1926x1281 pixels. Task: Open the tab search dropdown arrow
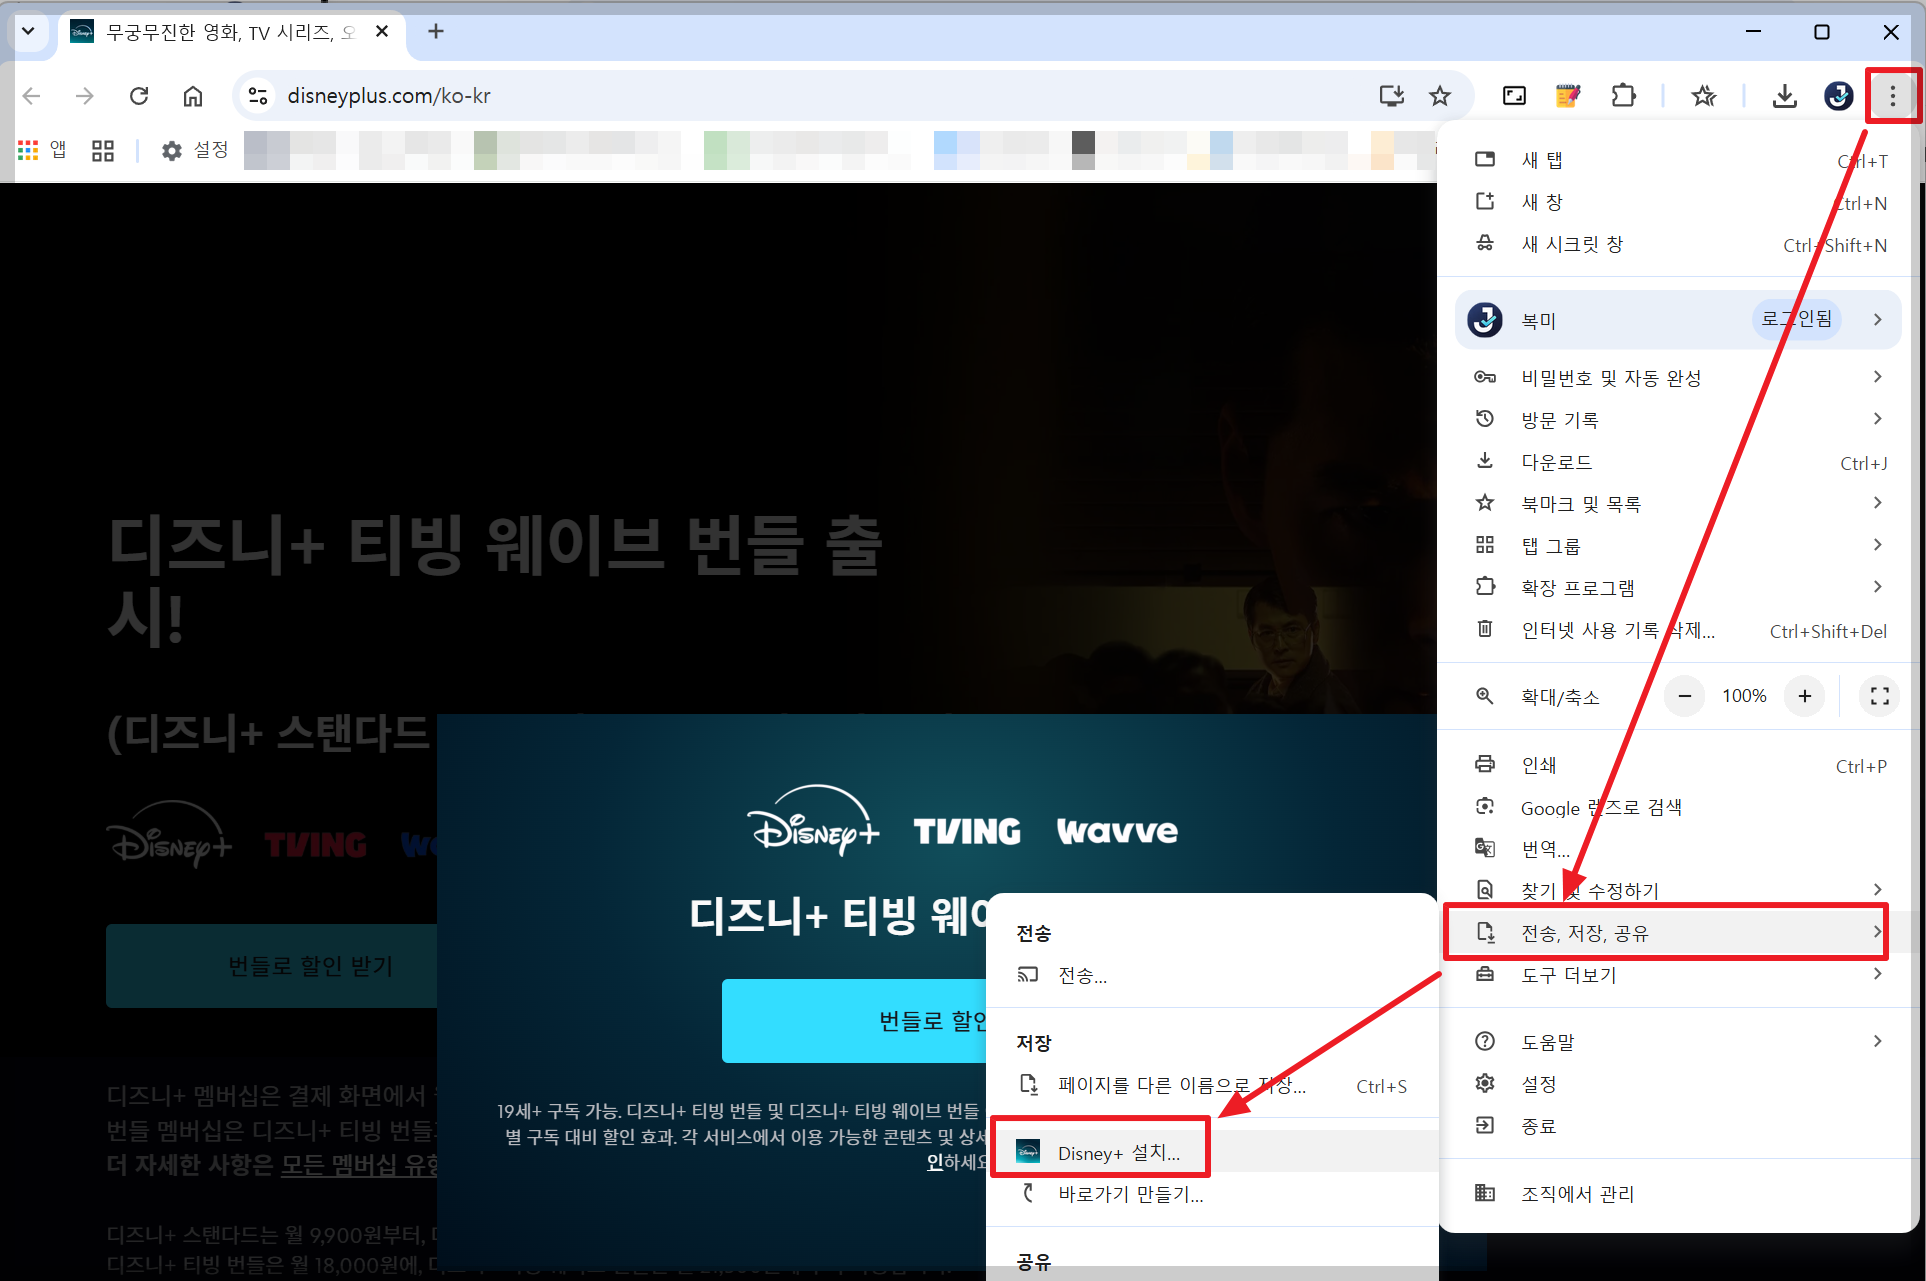[28, 31]
